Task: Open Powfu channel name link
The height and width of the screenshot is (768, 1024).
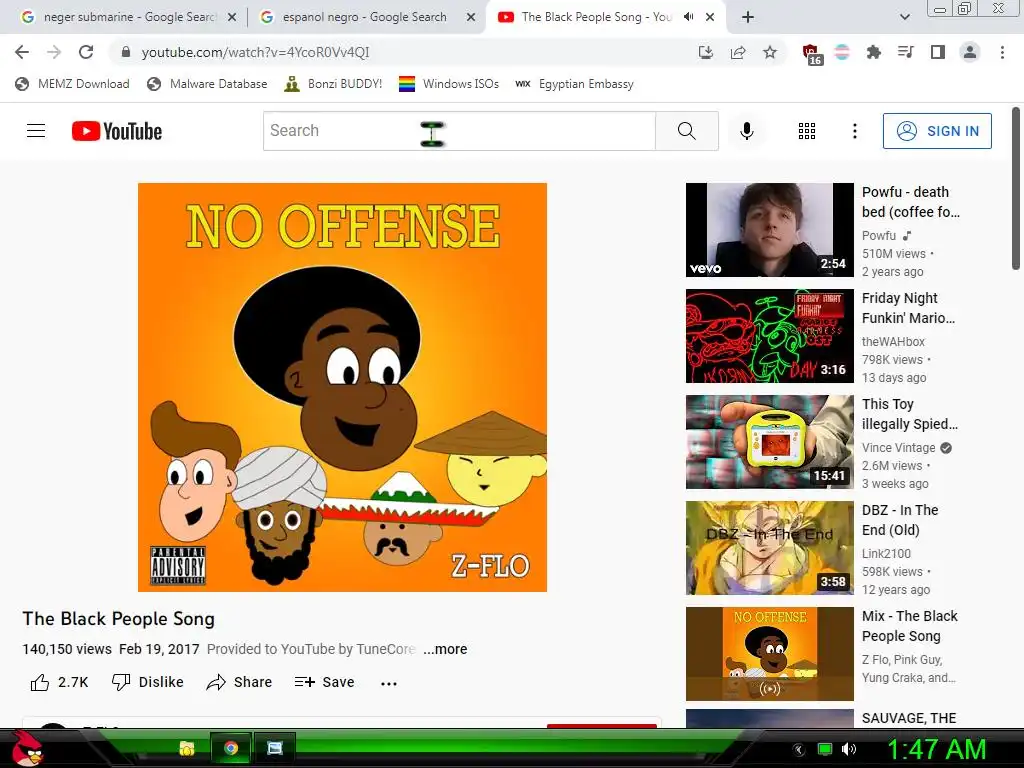Action: (879, 236)
